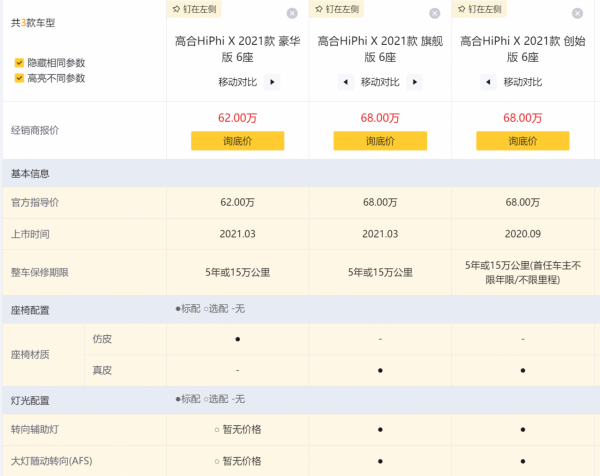Click the 整车保修期限 row label
This screenshot has width=600, height=476.
[40, 272]
